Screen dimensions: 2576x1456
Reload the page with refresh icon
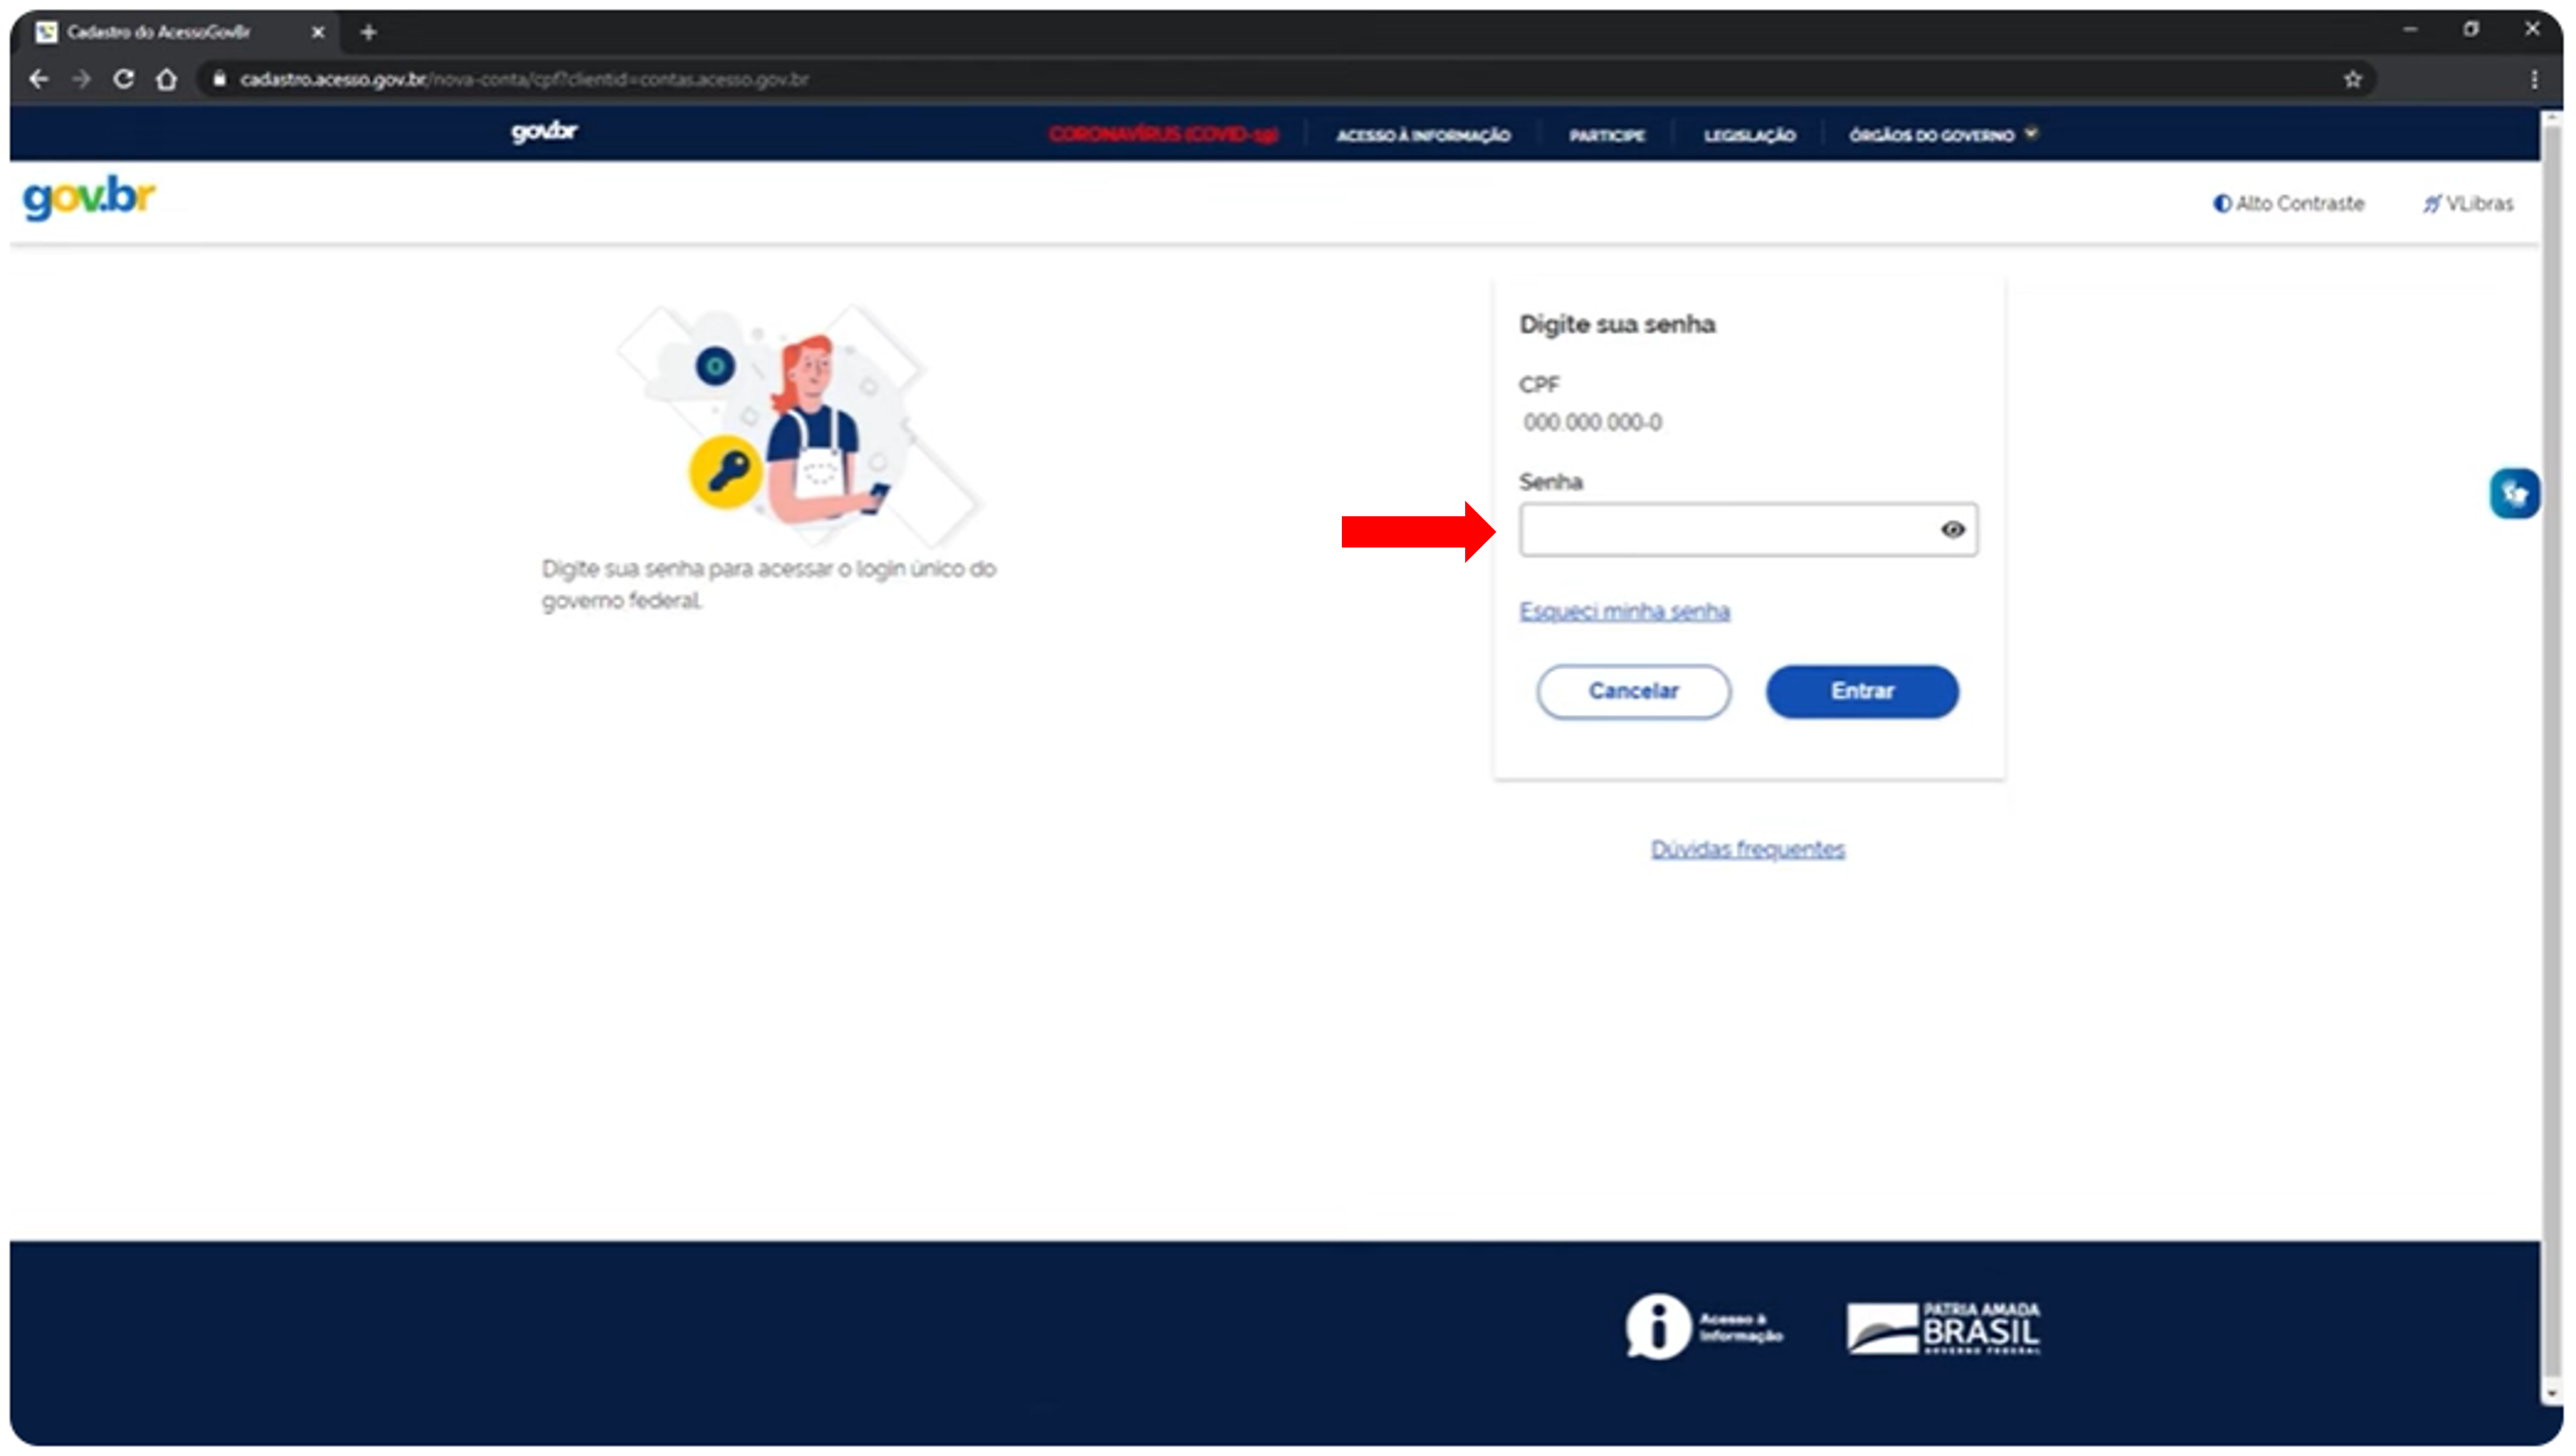(x=123, y=79)
